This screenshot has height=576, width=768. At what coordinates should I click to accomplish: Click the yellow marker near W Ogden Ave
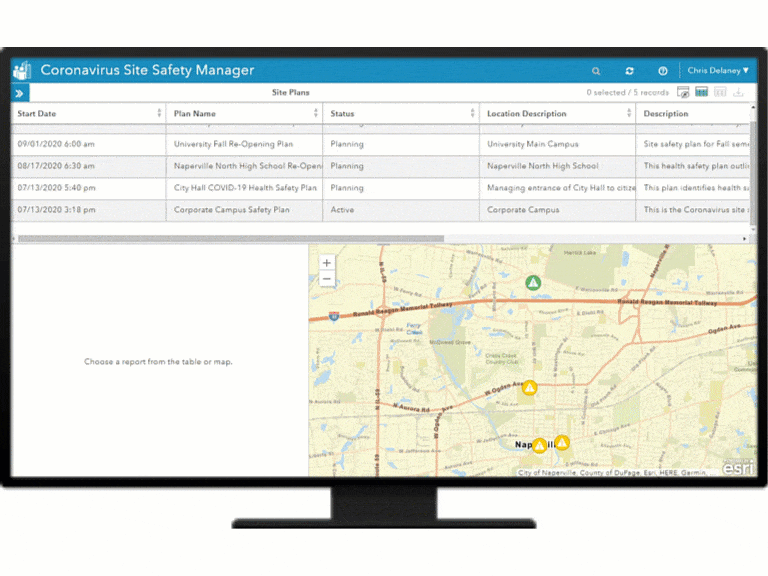pyautogui.click(x=529, y=388)
